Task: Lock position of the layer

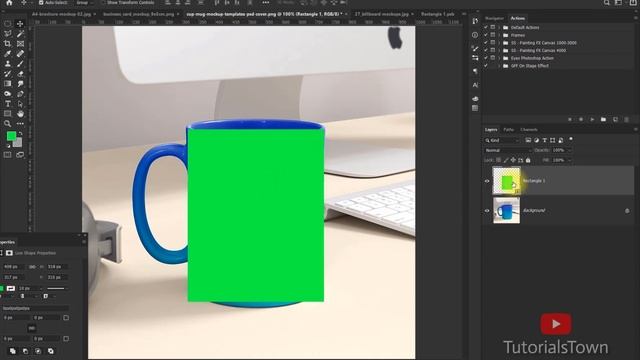Action: pyautogui.click(x=513, y=160)
